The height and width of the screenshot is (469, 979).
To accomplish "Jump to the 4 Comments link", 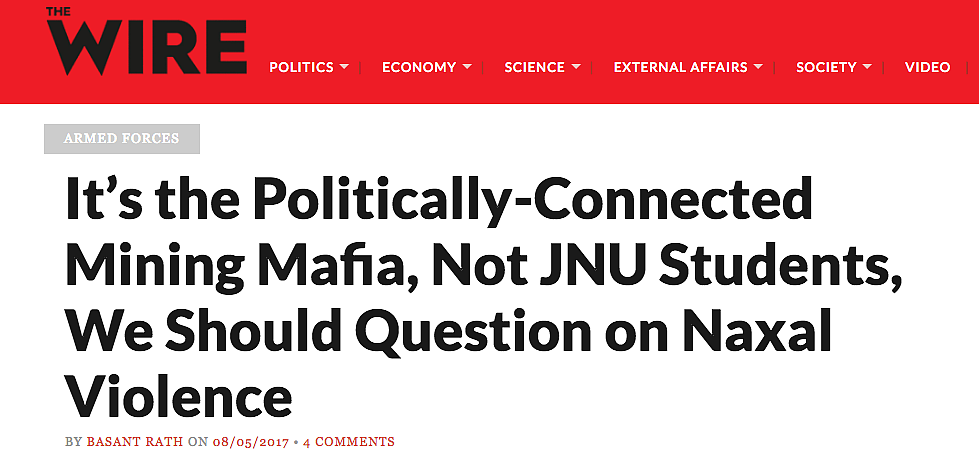I will tap(349, 442).
